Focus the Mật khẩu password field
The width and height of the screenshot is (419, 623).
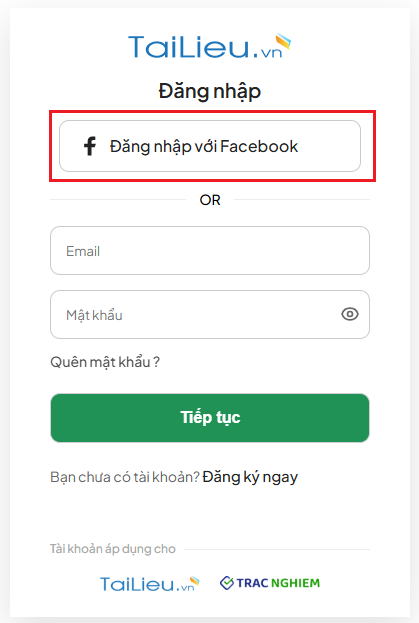[210, 314]
